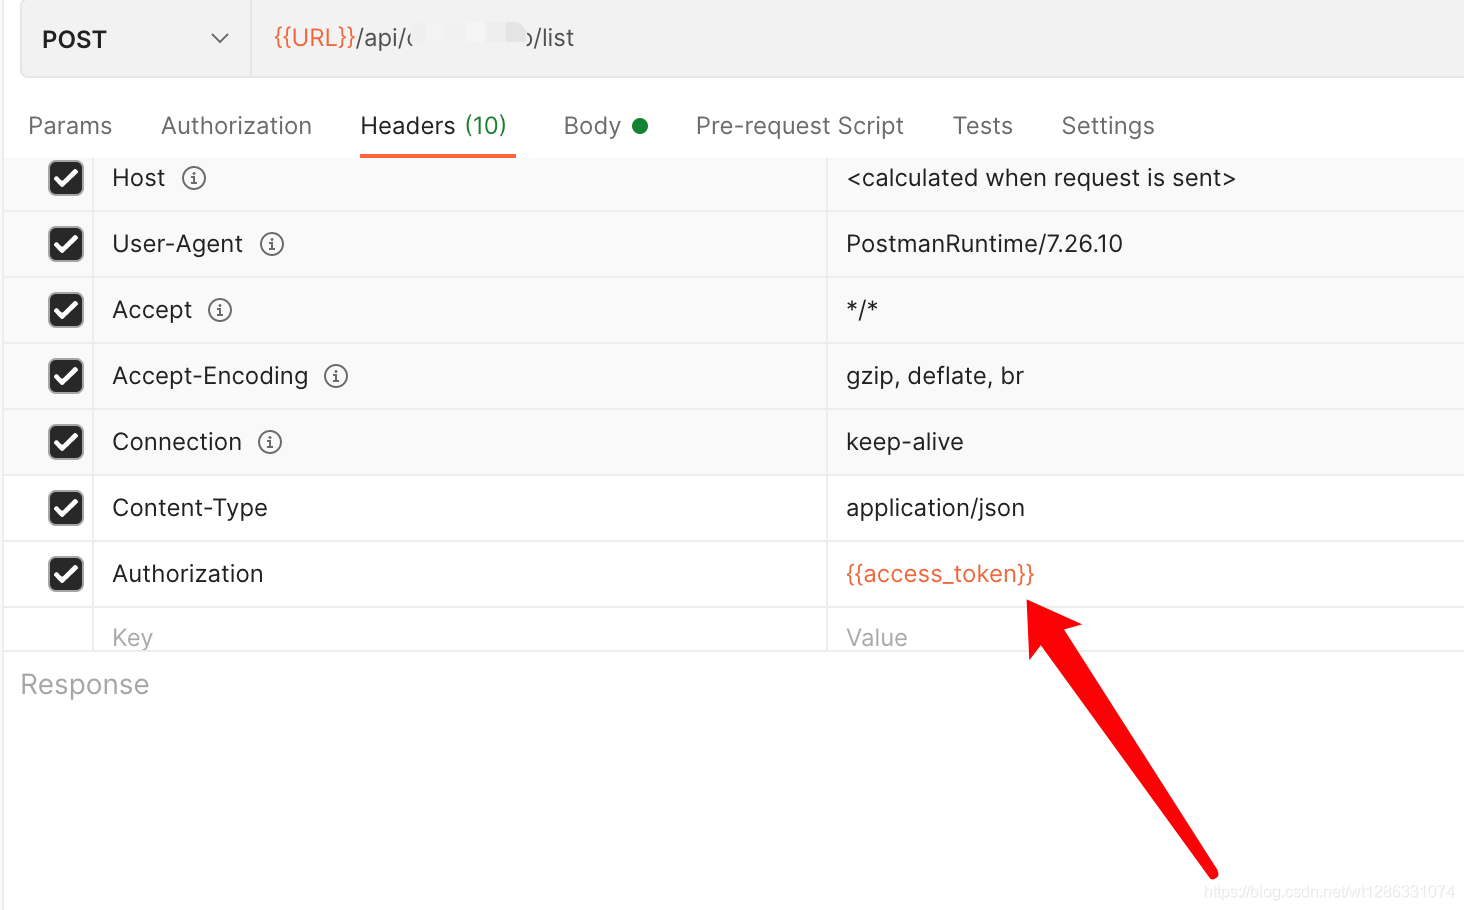Select the keep-alive value cell
This screenshot has height=910, width=1464.
[1146, 442]
